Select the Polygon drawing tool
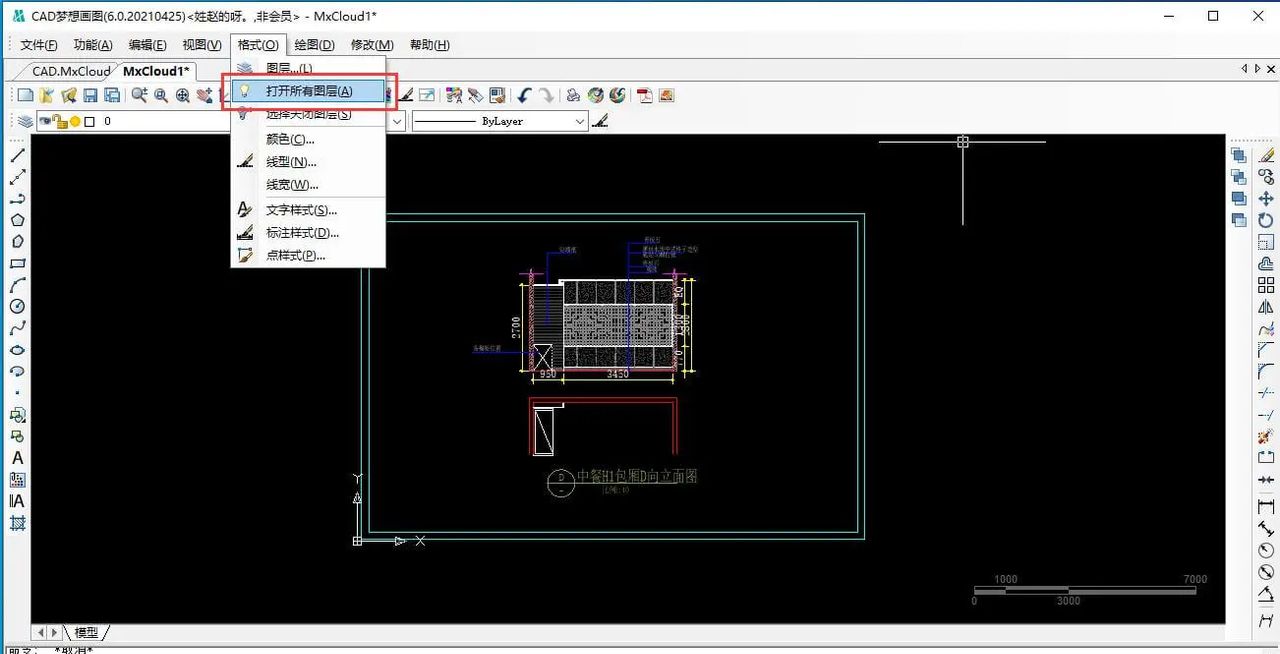The width and height of the screenshot is (1280, 654). tap(17, 220)
